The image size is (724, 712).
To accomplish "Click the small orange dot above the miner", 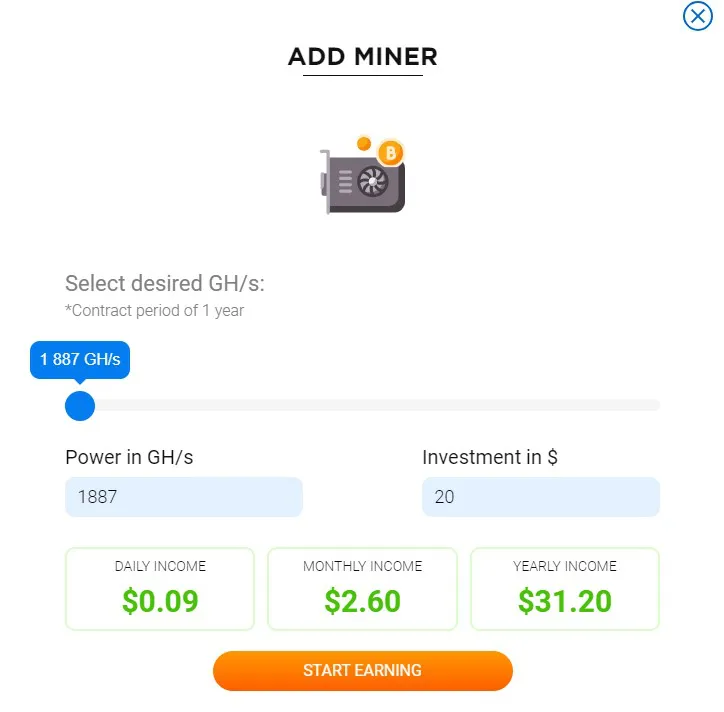I will (364, 144).
